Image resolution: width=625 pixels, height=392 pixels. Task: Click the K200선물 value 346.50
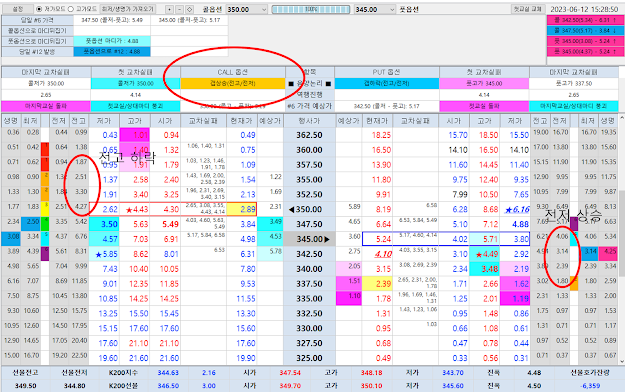(x=168, y=386)
